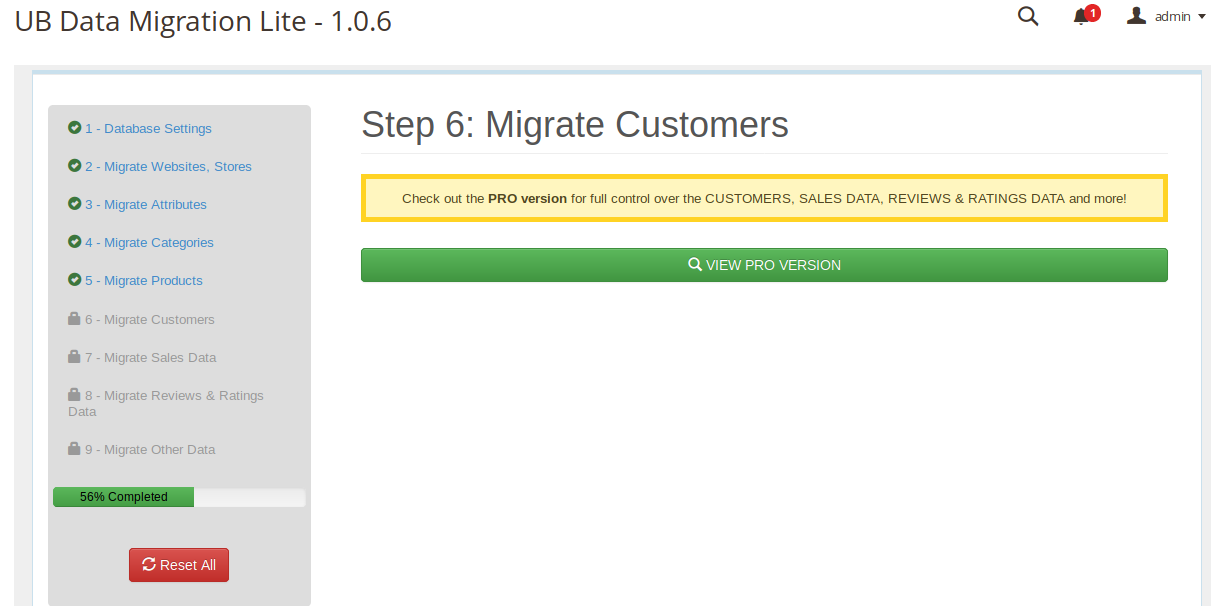The width and height of the screenshot is (1211, 606).
Task: Click the lock icon beside Migrate Customers
Action: [x=74, y=319]
